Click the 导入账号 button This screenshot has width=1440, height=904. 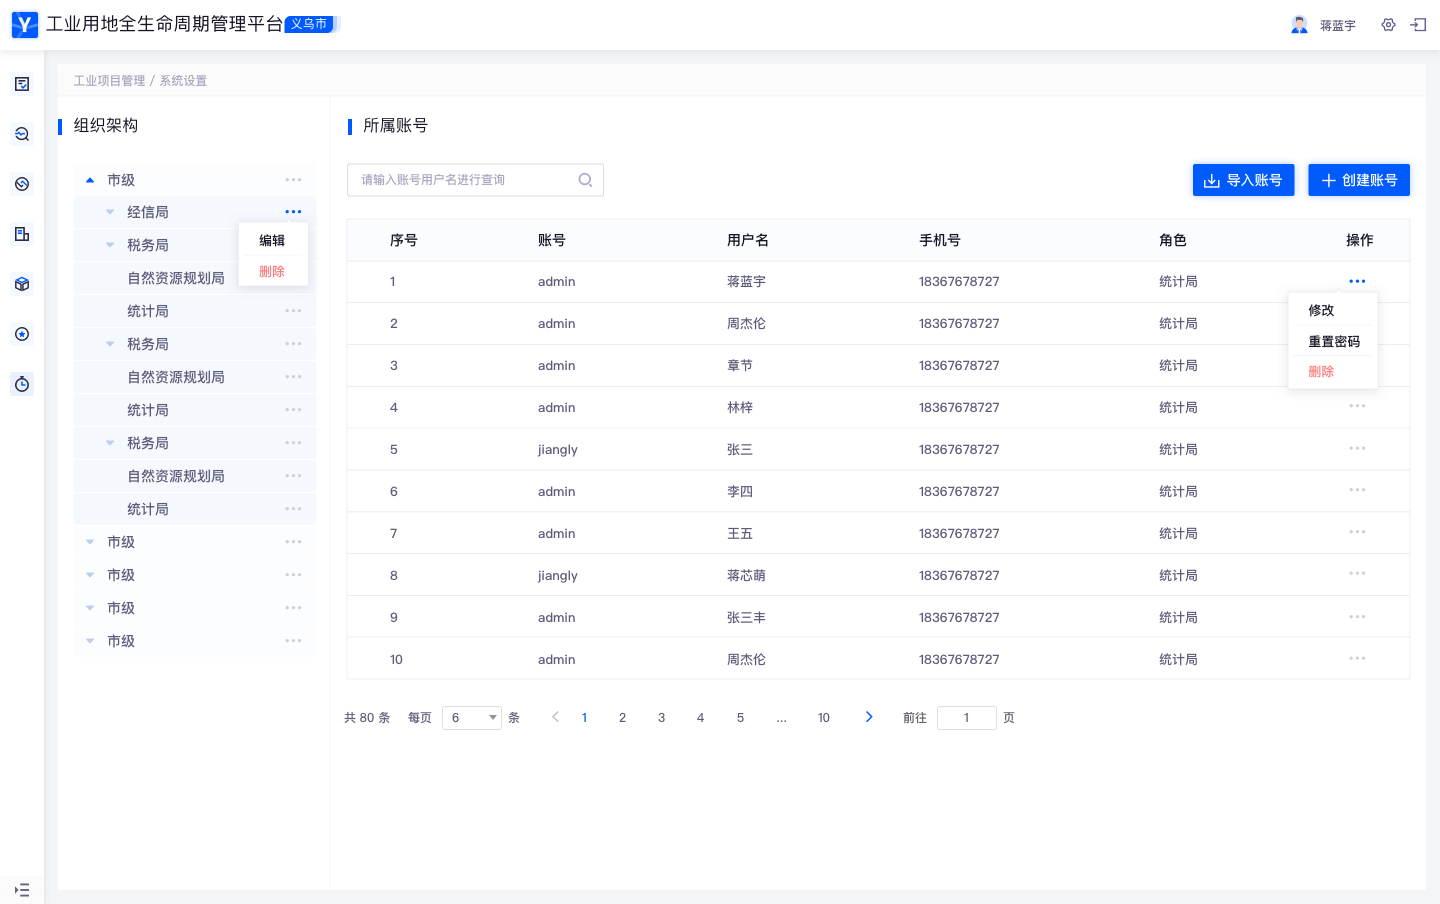point(1243,180)
